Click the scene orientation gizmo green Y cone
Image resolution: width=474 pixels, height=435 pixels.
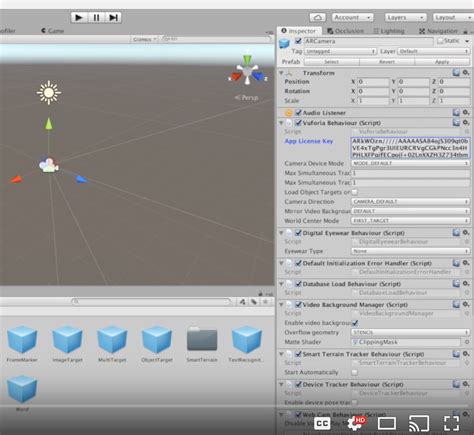click(x=247, y=60)
